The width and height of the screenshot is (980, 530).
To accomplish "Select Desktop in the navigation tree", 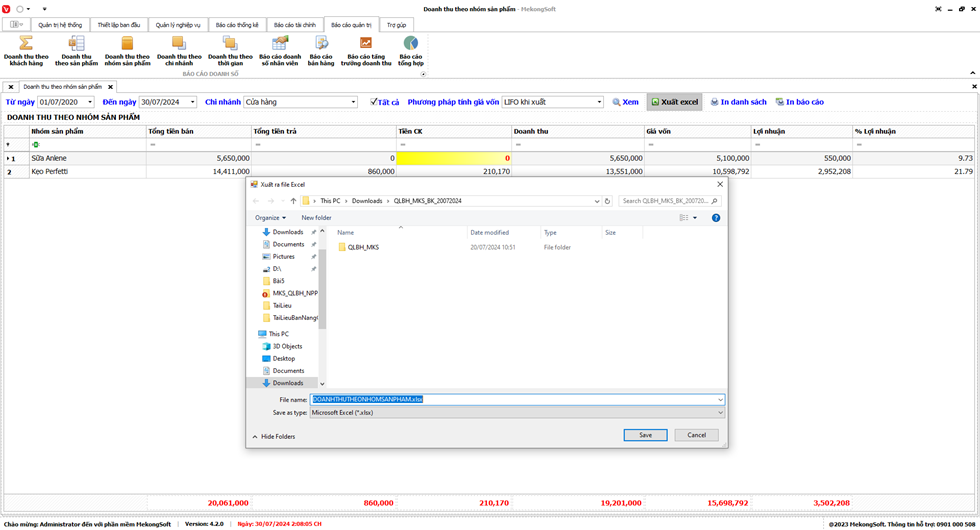I will pyautogui.click(x=284, y=358).
